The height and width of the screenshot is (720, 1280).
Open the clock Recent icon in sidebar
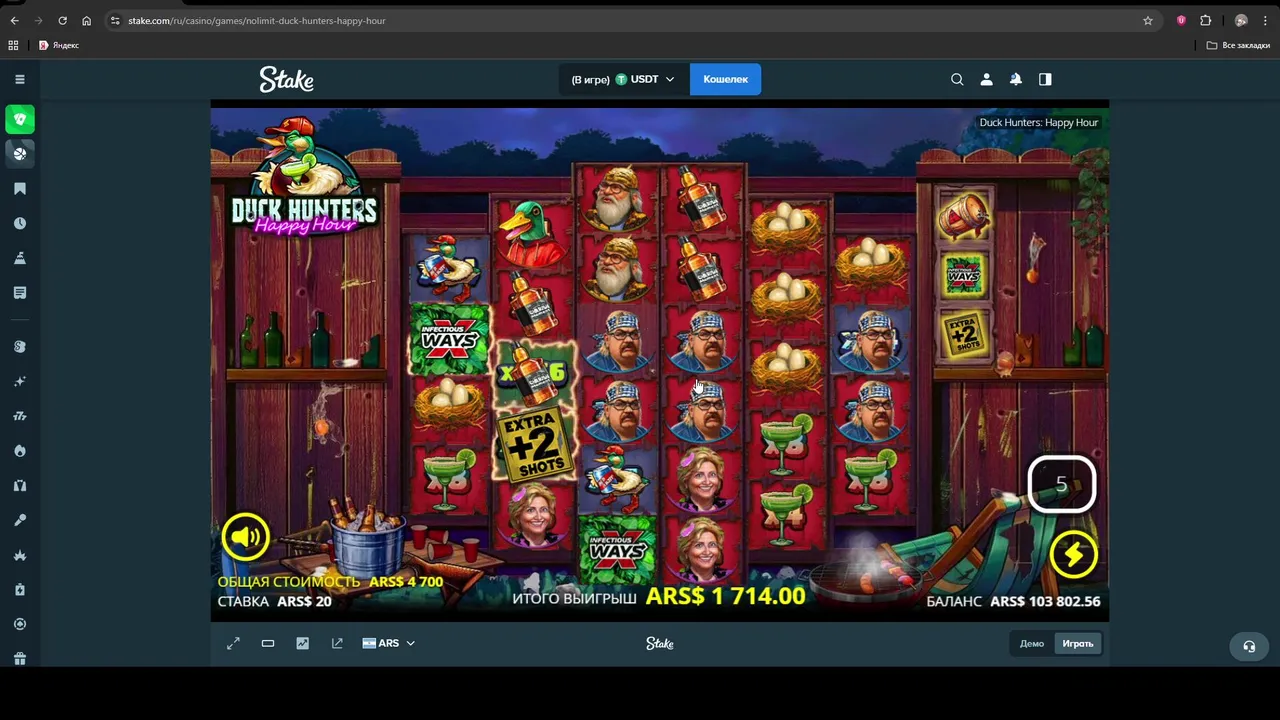tap(19, 224)
